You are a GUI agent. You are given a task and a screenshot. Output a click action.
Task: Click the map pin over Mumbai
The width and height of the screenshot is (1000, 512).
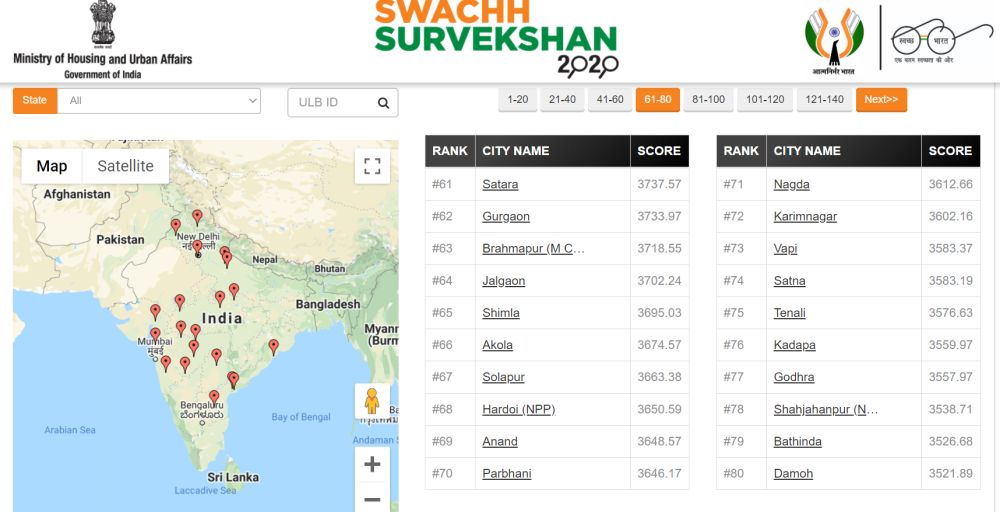pyautogui.click(x=155, y=335)
